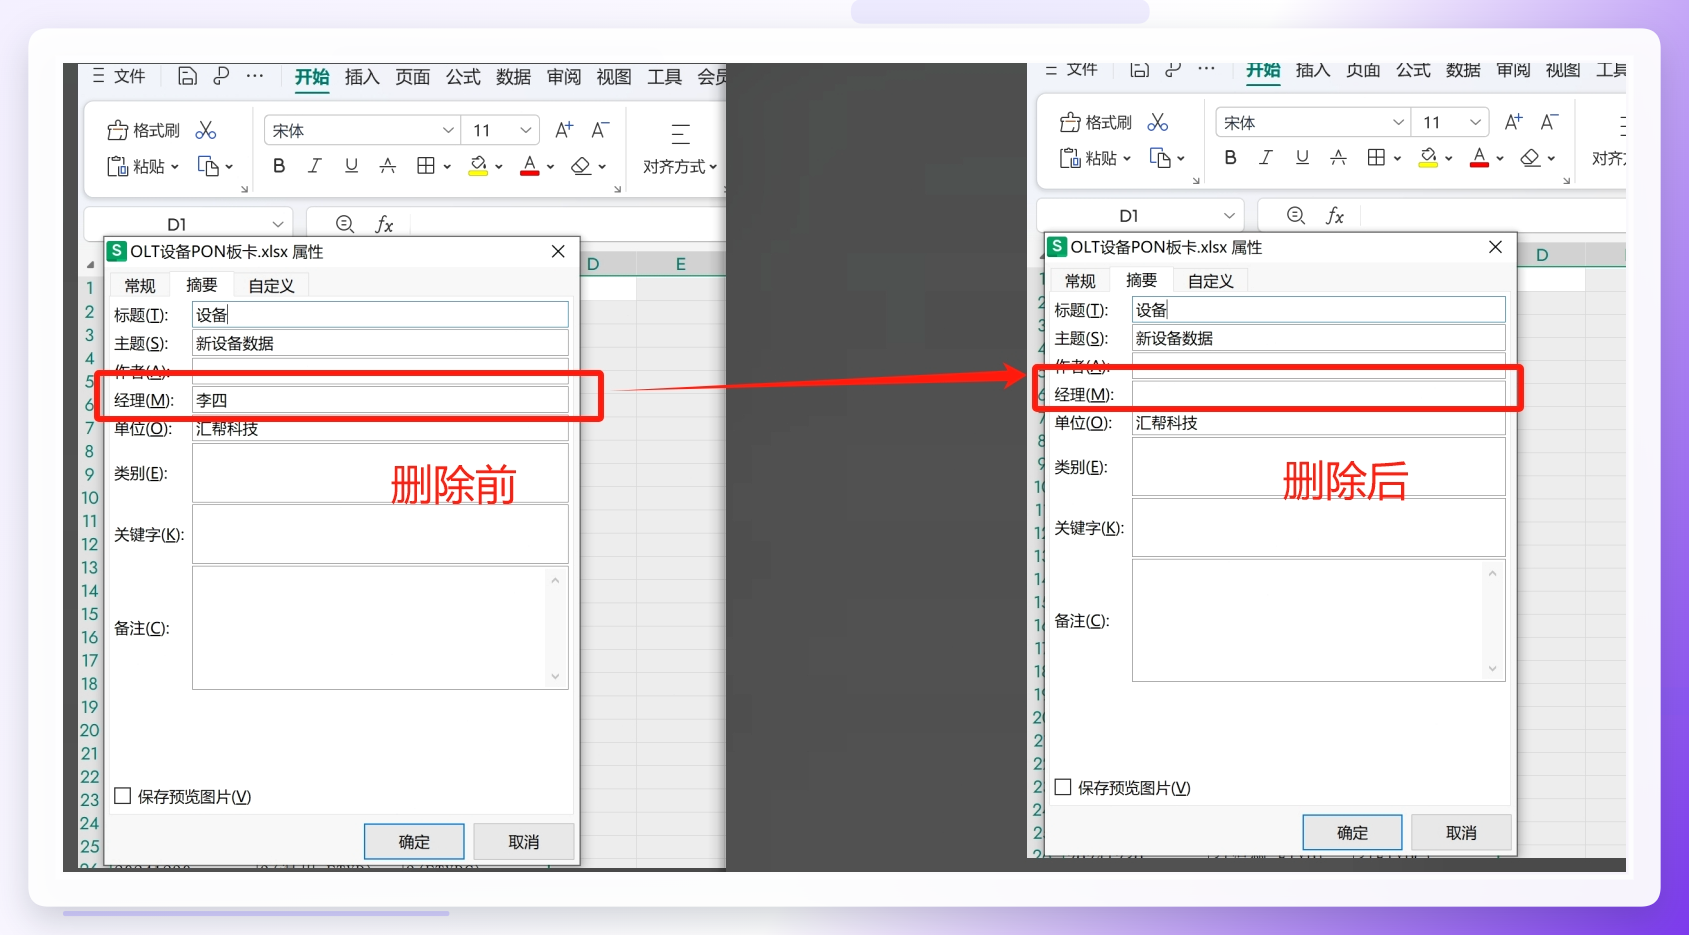Viewport: 1689px width, 935px height.
Task: Click the Borders icon in right window
Action: coord(1377,158)
